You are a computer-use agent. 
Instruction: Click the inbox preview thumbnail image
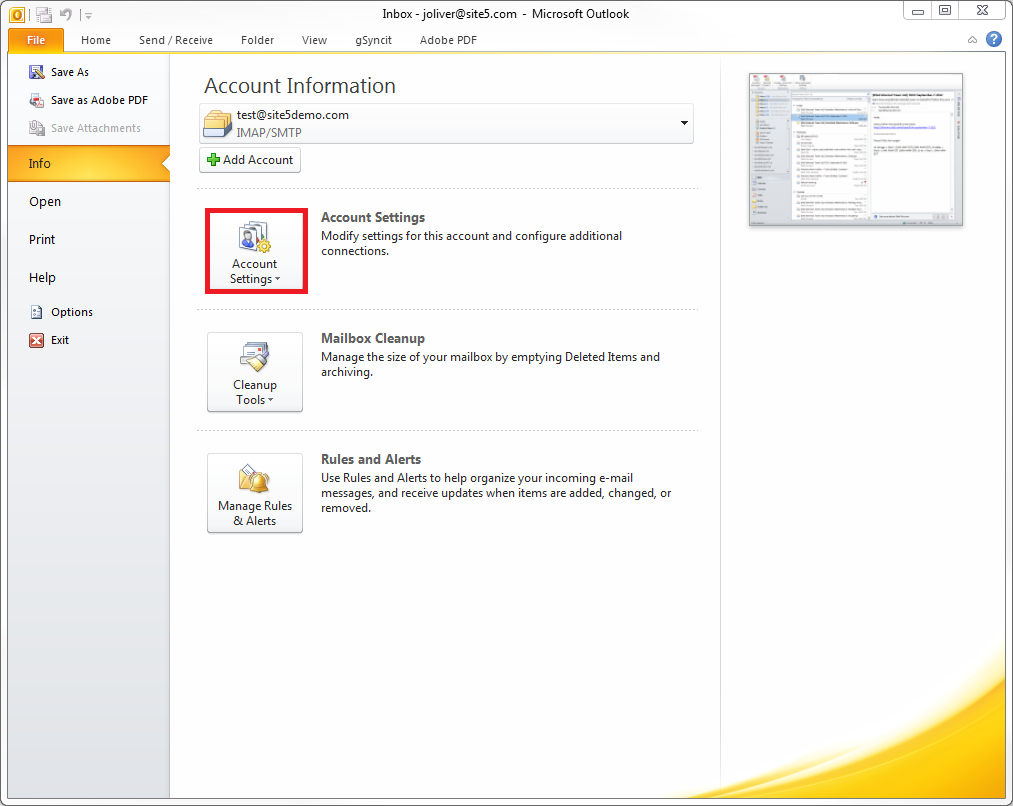click(856, 149)
